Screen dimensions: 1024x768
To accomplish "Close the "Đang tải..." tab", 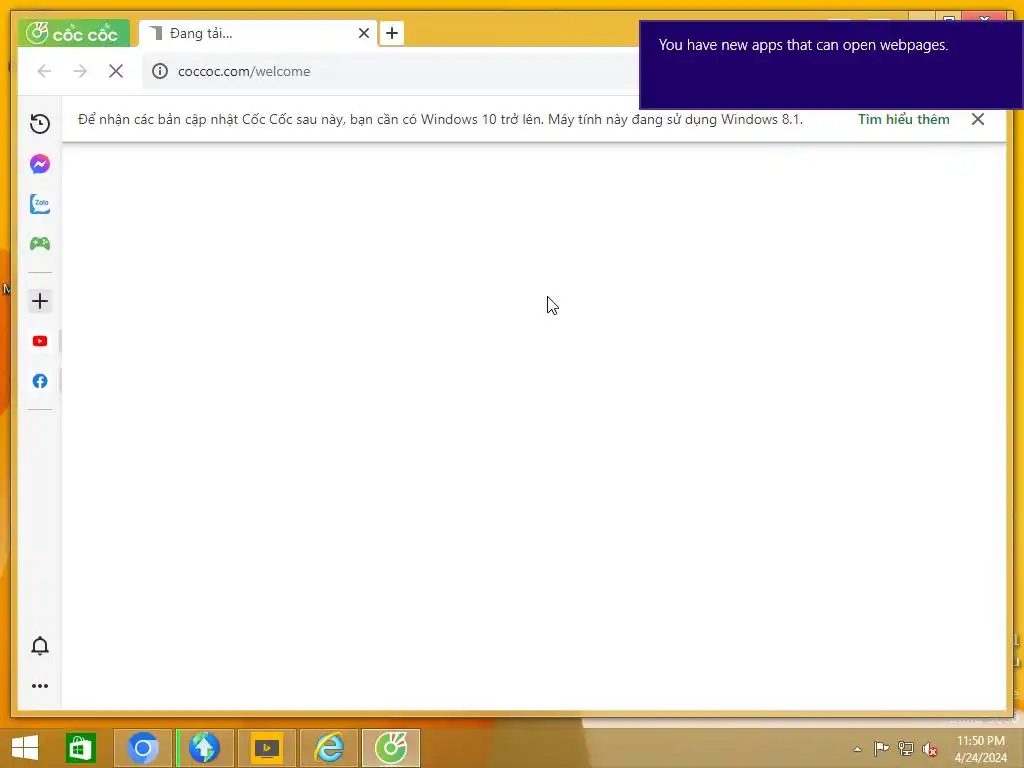I will click(364, 33).
